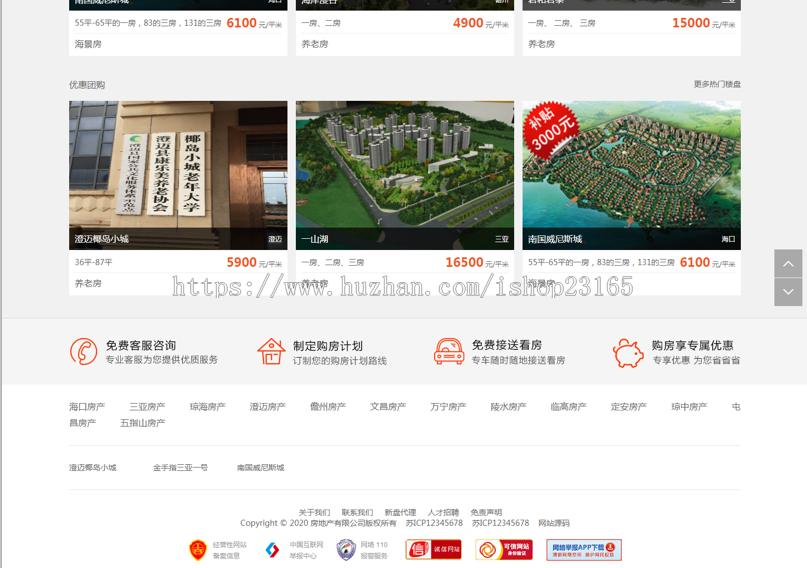Image resolution: width=807 pixels, height=568 pixels.
Task: Click the 万宁房产 link
Action: click(448, 406)
